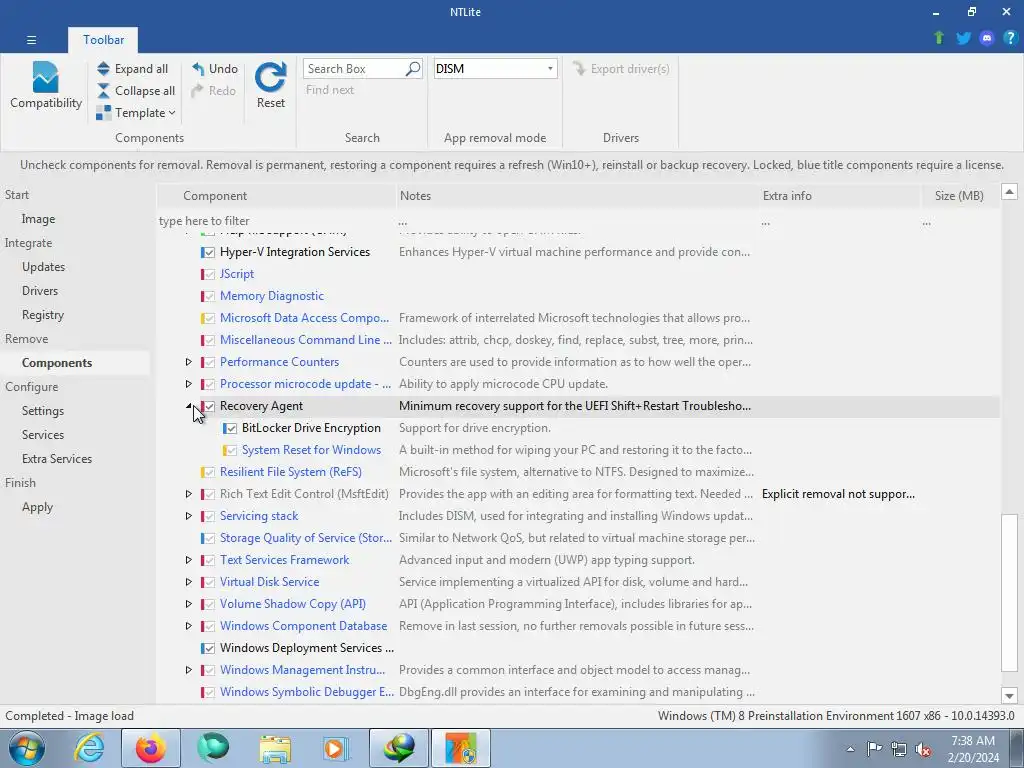Sort by the Size (MB) column header

pyautogui.click(x=959, y=196)
